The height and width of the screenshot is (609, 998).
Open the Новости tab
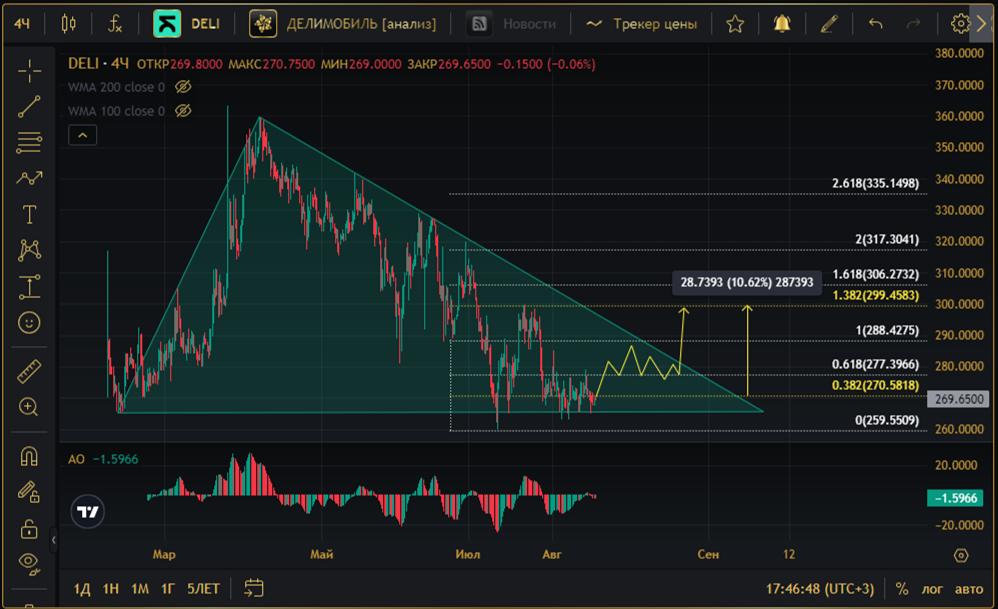[x=530, y=24]
